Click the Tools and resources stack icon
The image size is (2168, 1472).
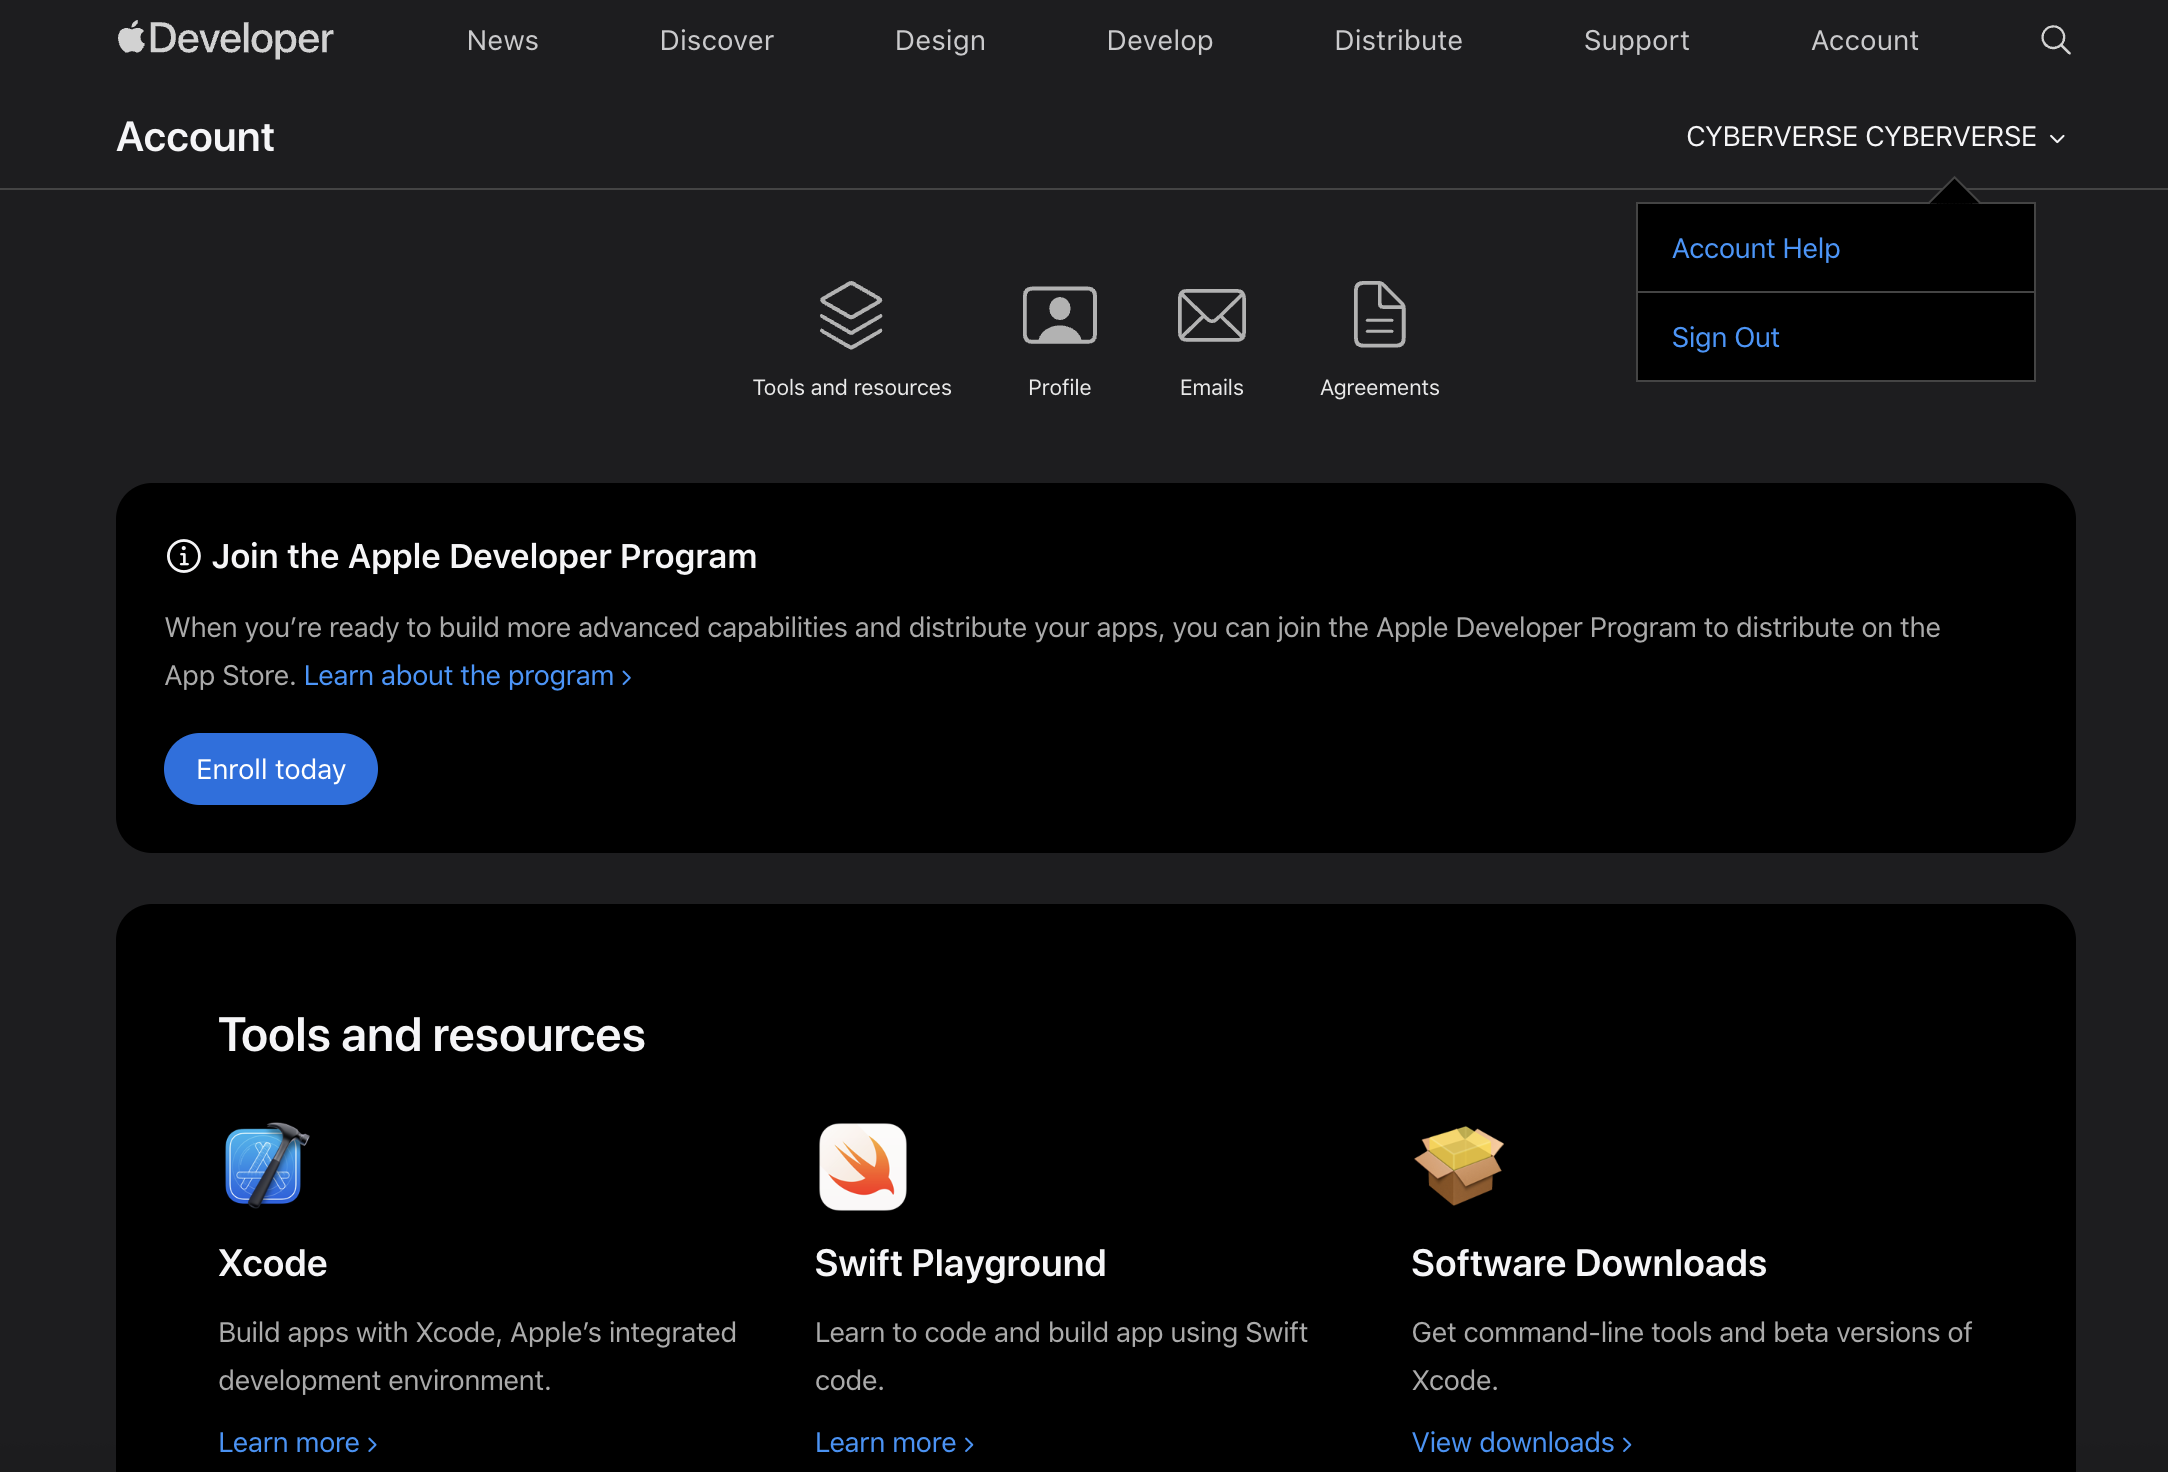851,315
